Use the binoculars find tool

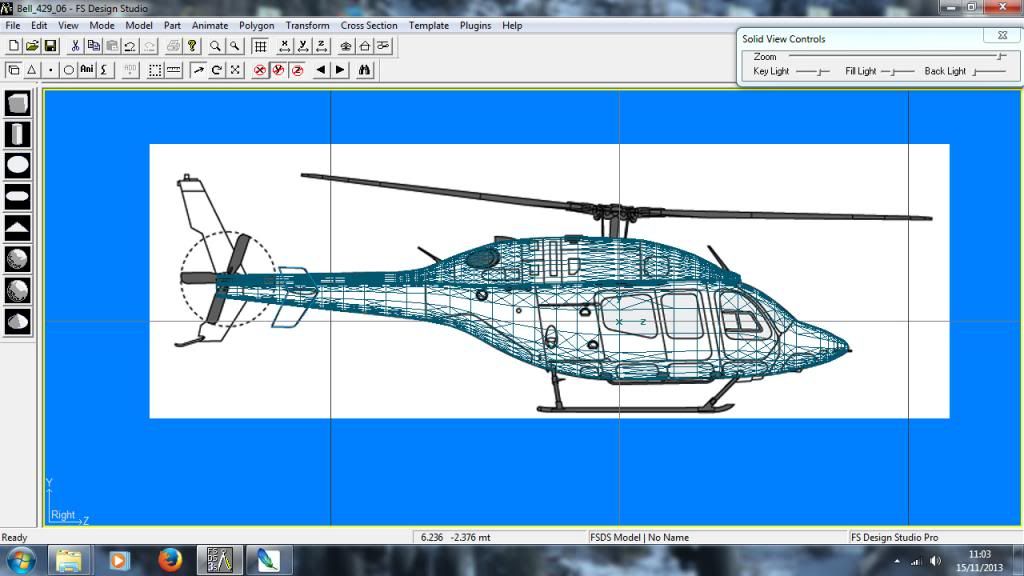[x=363, y=69]
